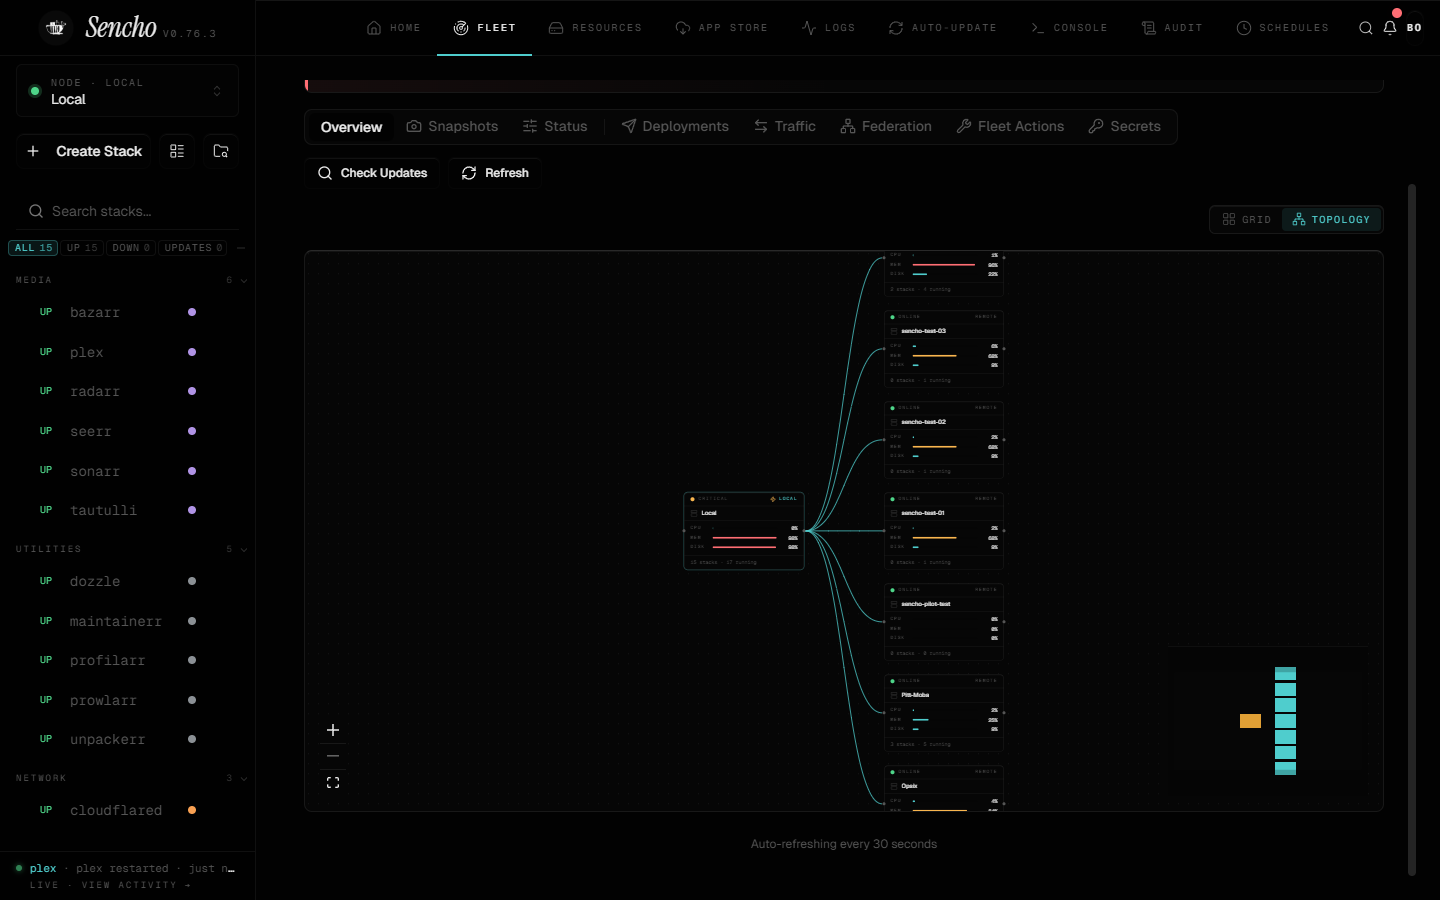The image size is (1440, 900).
Task: Filter stacks by ALL 15
Action: [x=33, y=248]
